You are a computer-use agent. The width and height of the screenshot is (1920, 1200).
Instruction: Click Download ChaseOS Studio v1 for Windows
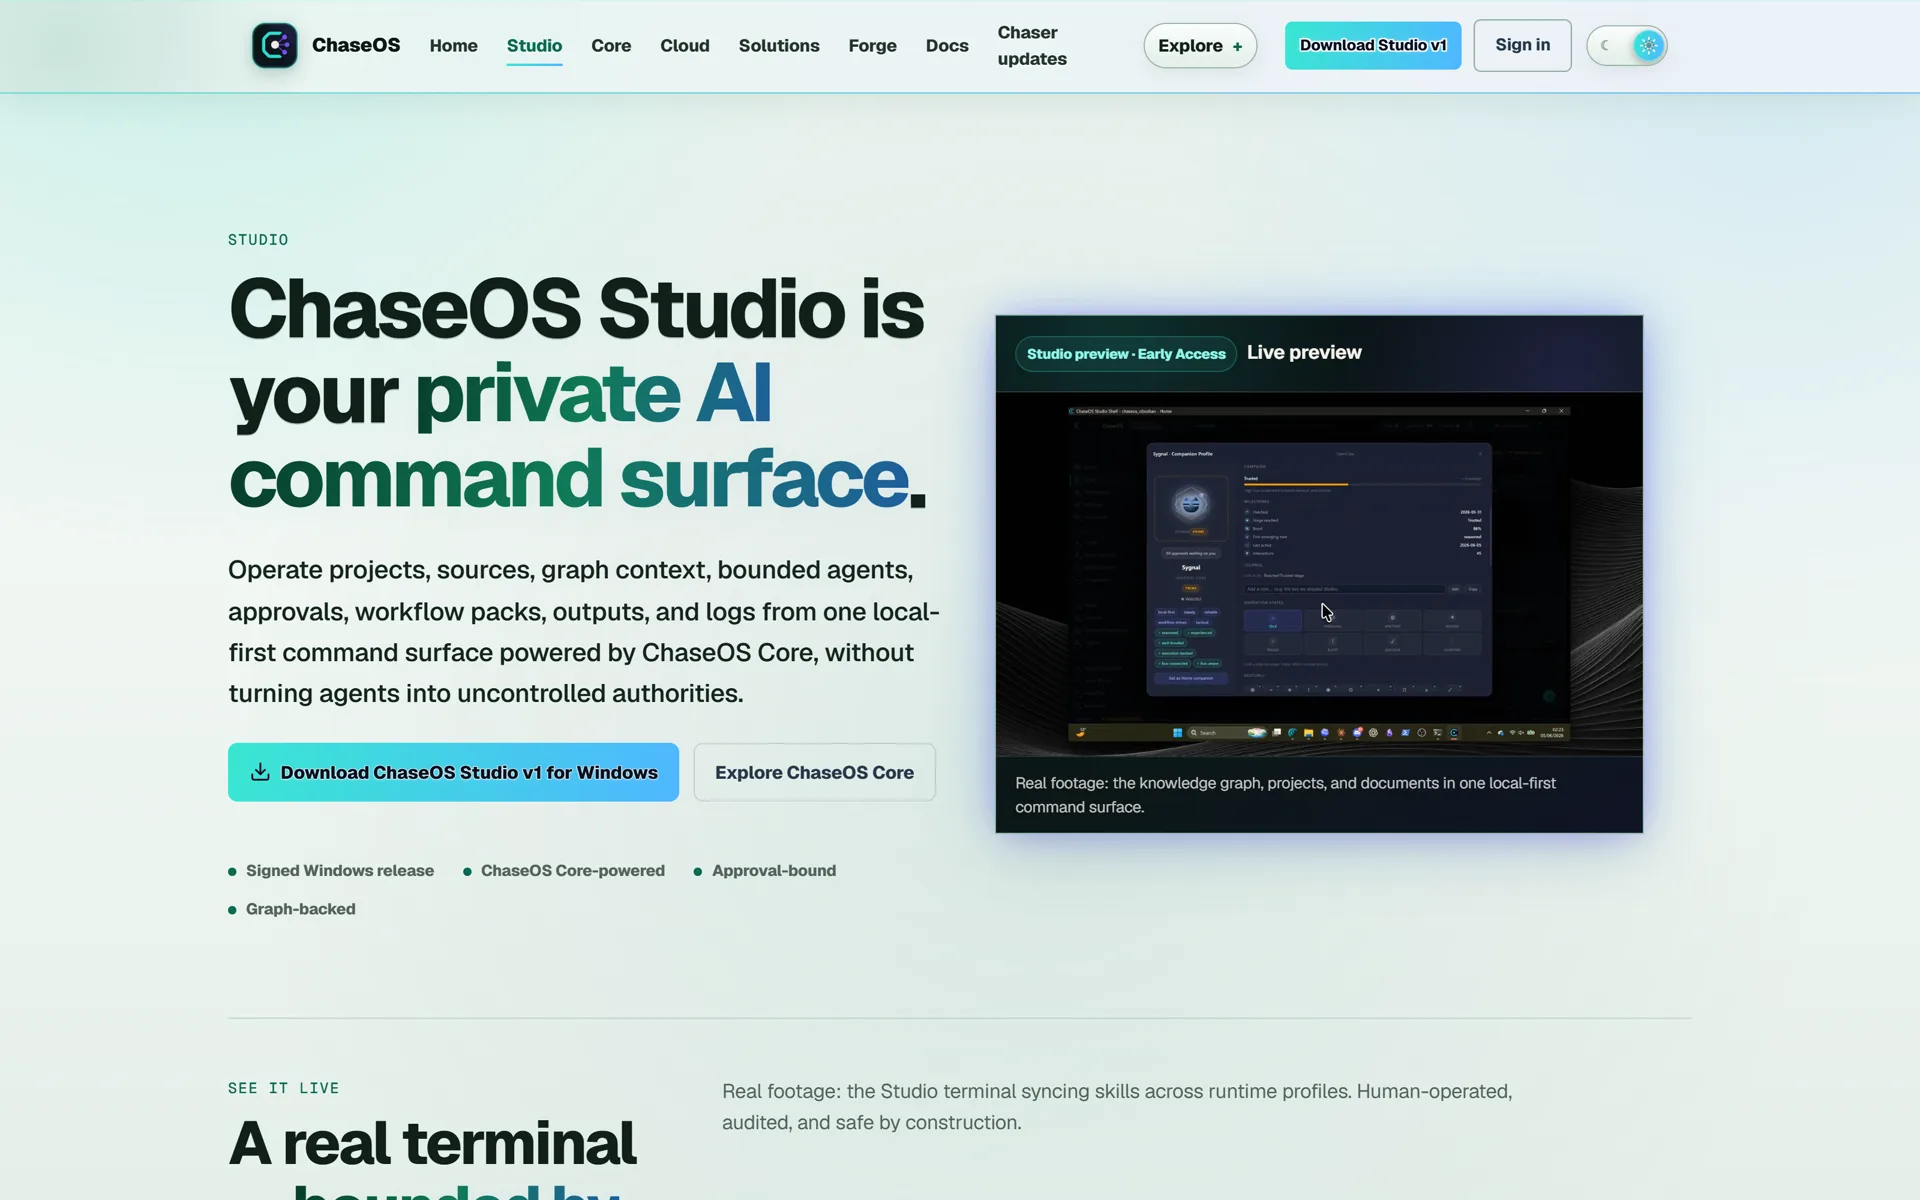[x=453, y=772]
